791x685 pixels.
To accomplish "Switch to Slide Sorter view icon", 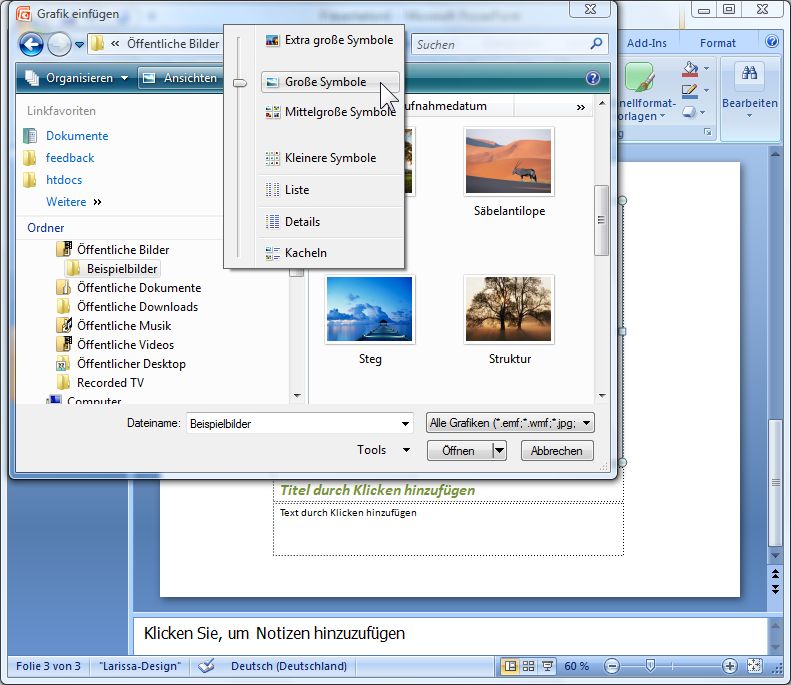I will coord(528,666).
